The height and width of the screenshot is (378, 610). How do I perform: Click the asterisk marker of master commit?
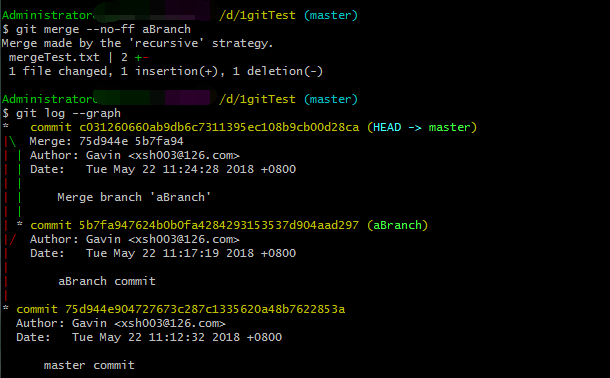[5, 308]
